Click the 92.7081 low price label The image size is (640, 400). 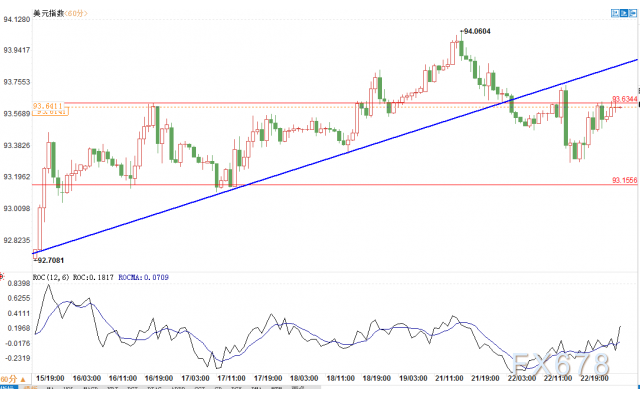(x=49, y=260)
